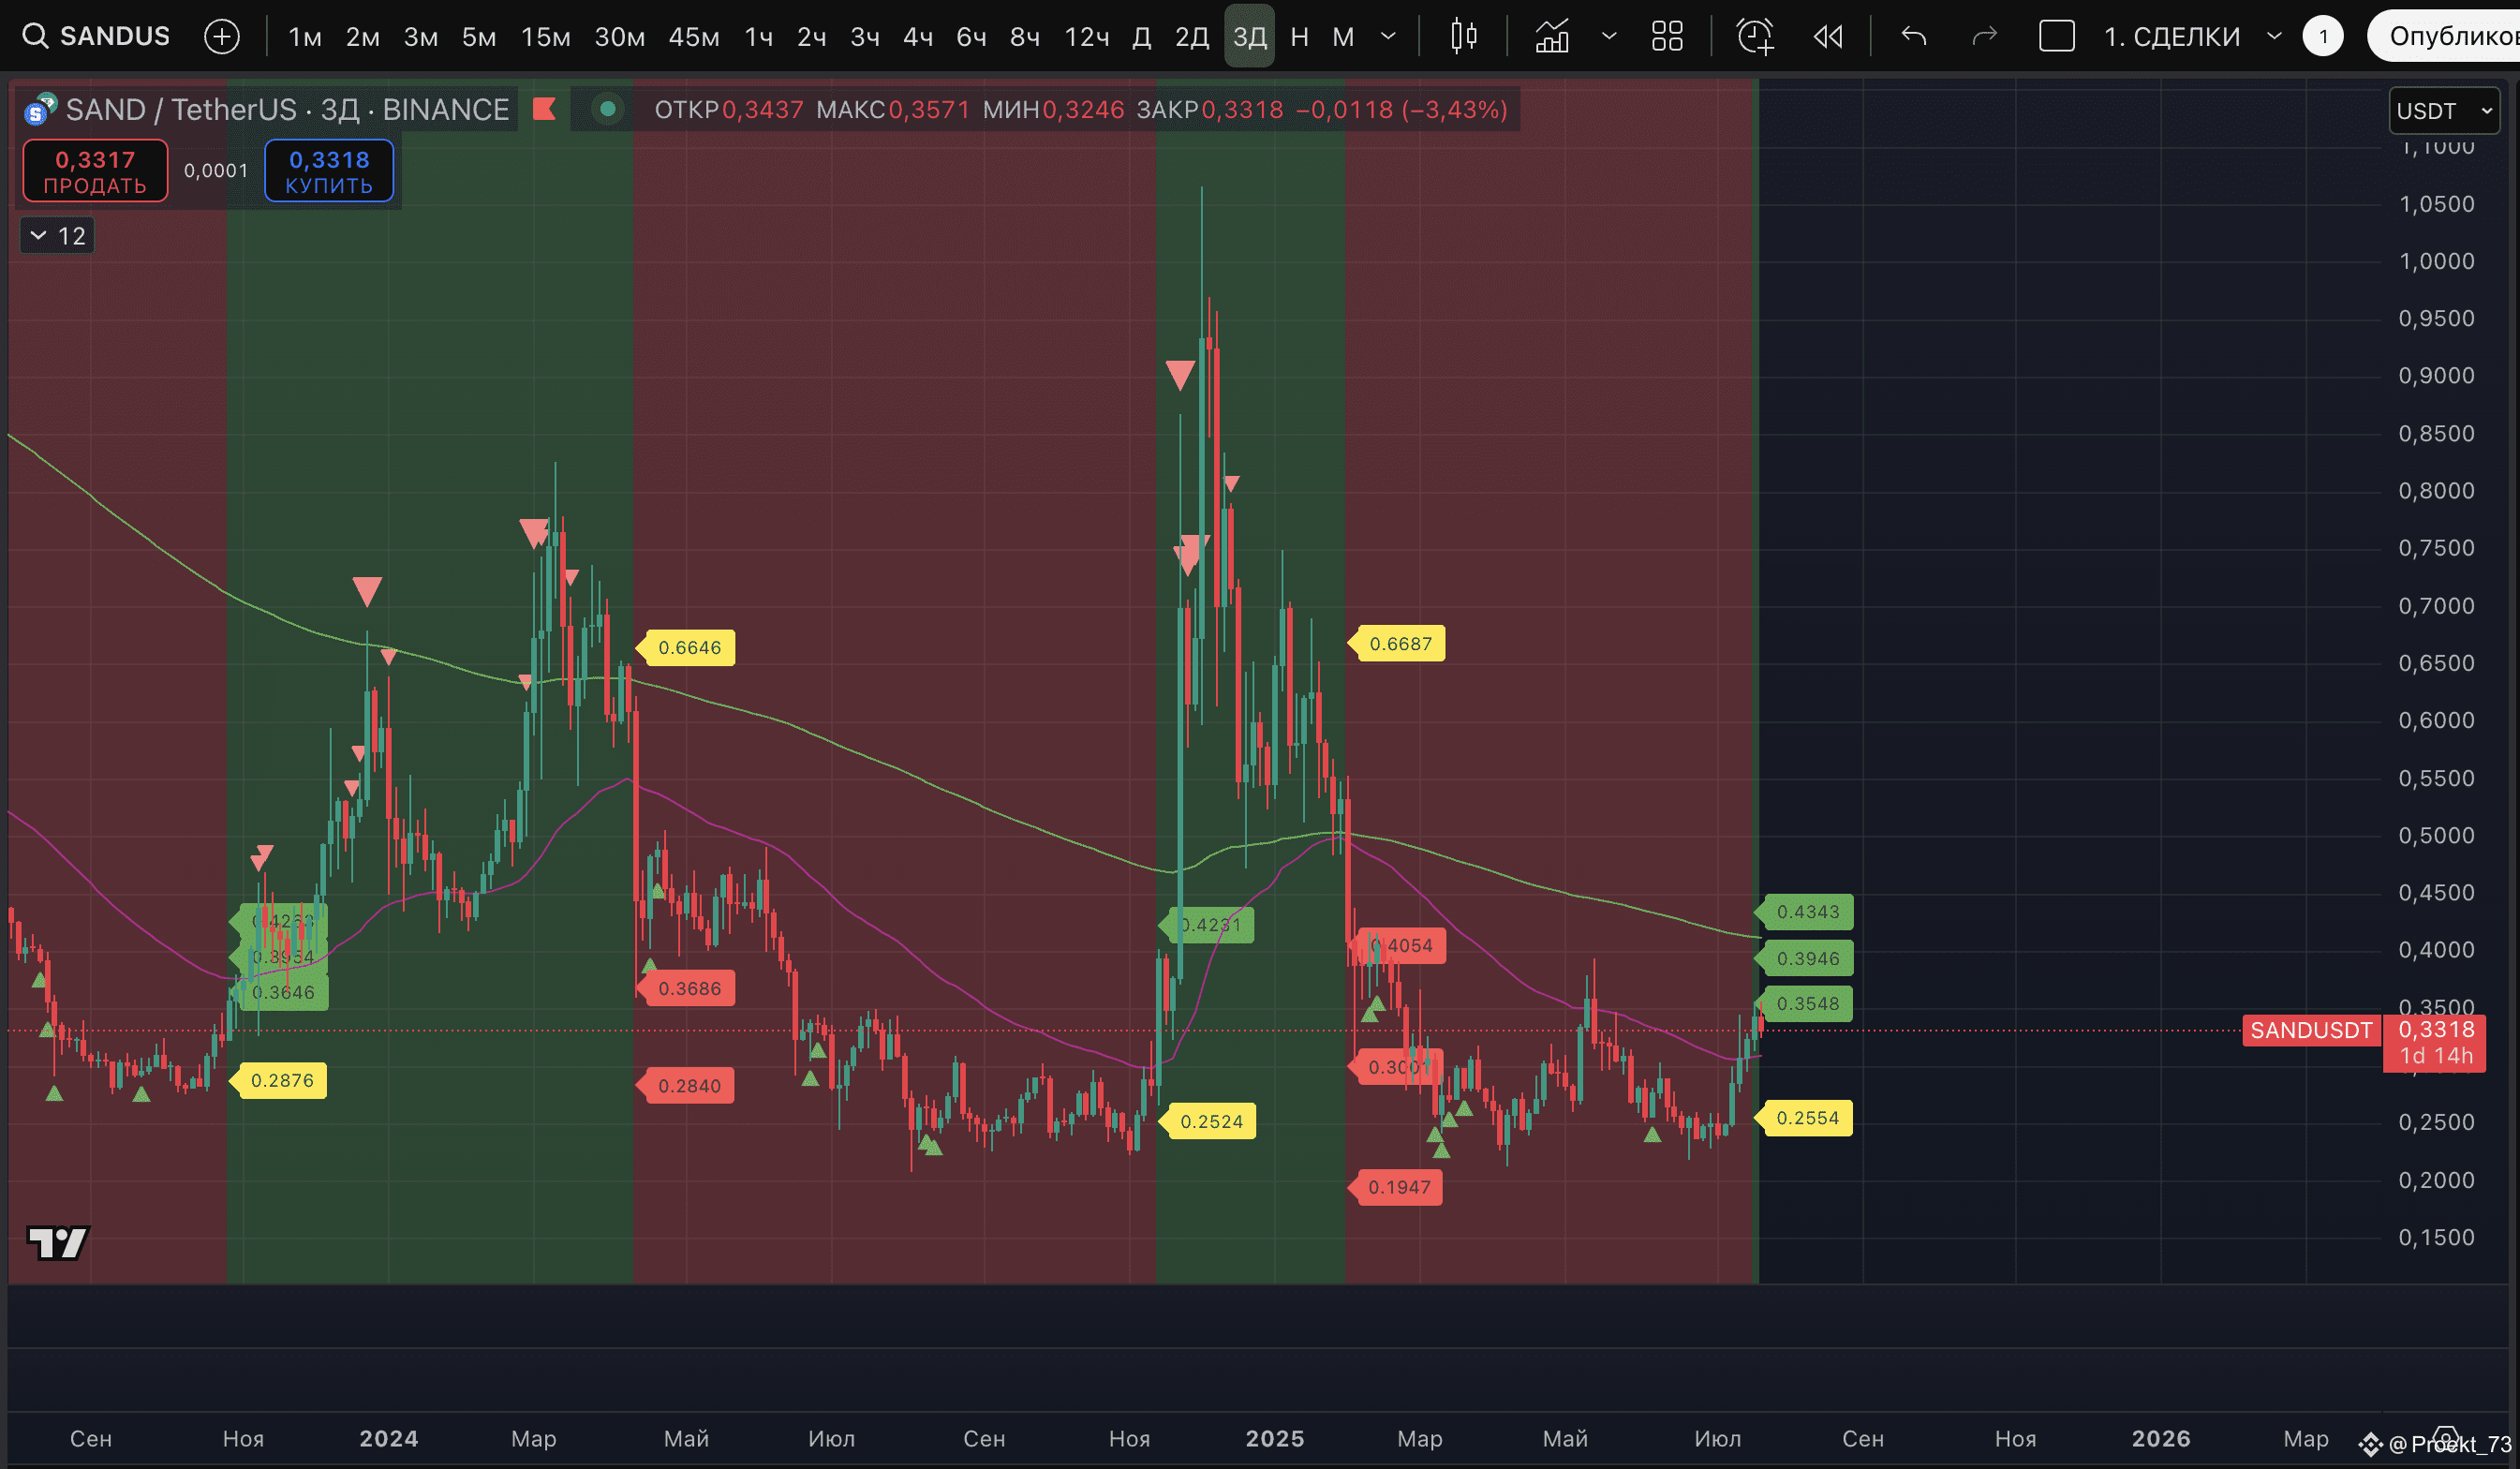Undo the last chart action
This screenshot has width=2520, height=1469.
click(x=1913, y=37)
